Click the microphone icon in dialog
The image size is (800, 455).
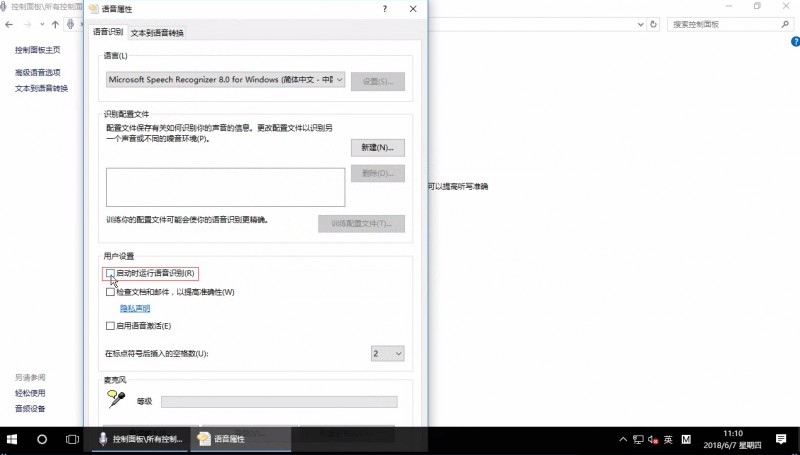point(116,399)
